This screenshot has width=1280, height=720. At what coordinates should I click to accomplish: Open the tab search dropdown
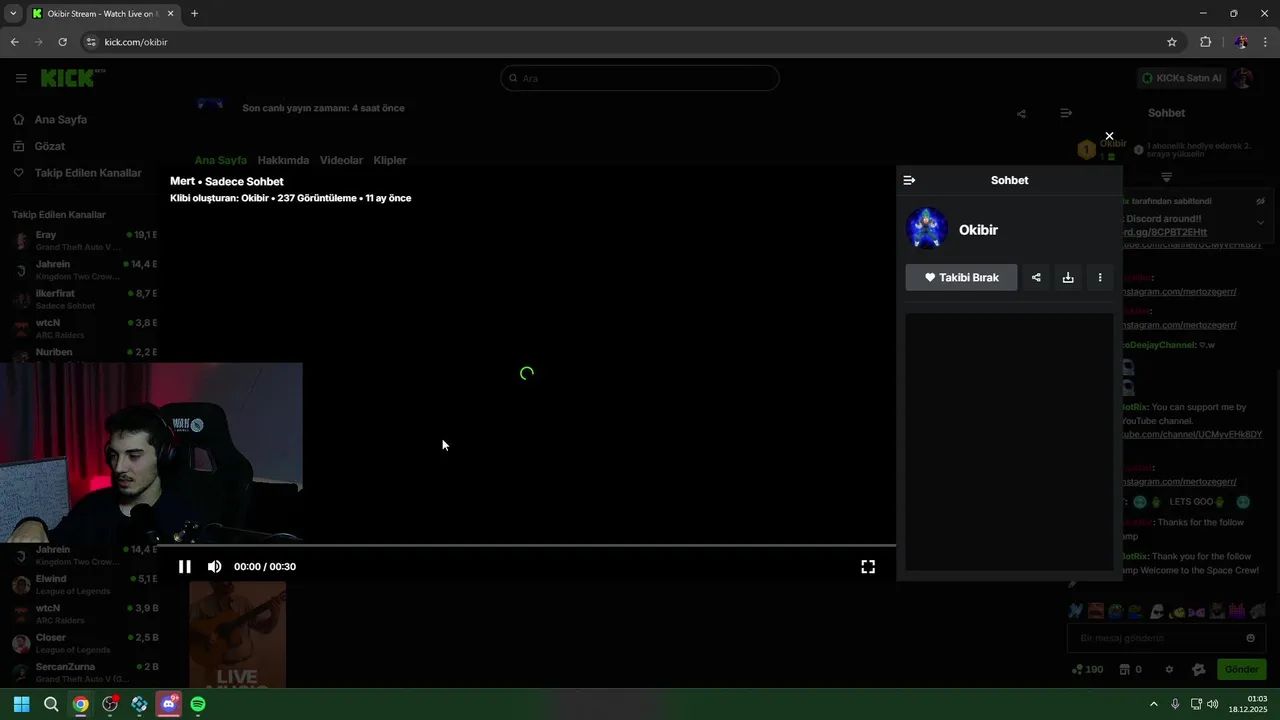pos(13,13)
